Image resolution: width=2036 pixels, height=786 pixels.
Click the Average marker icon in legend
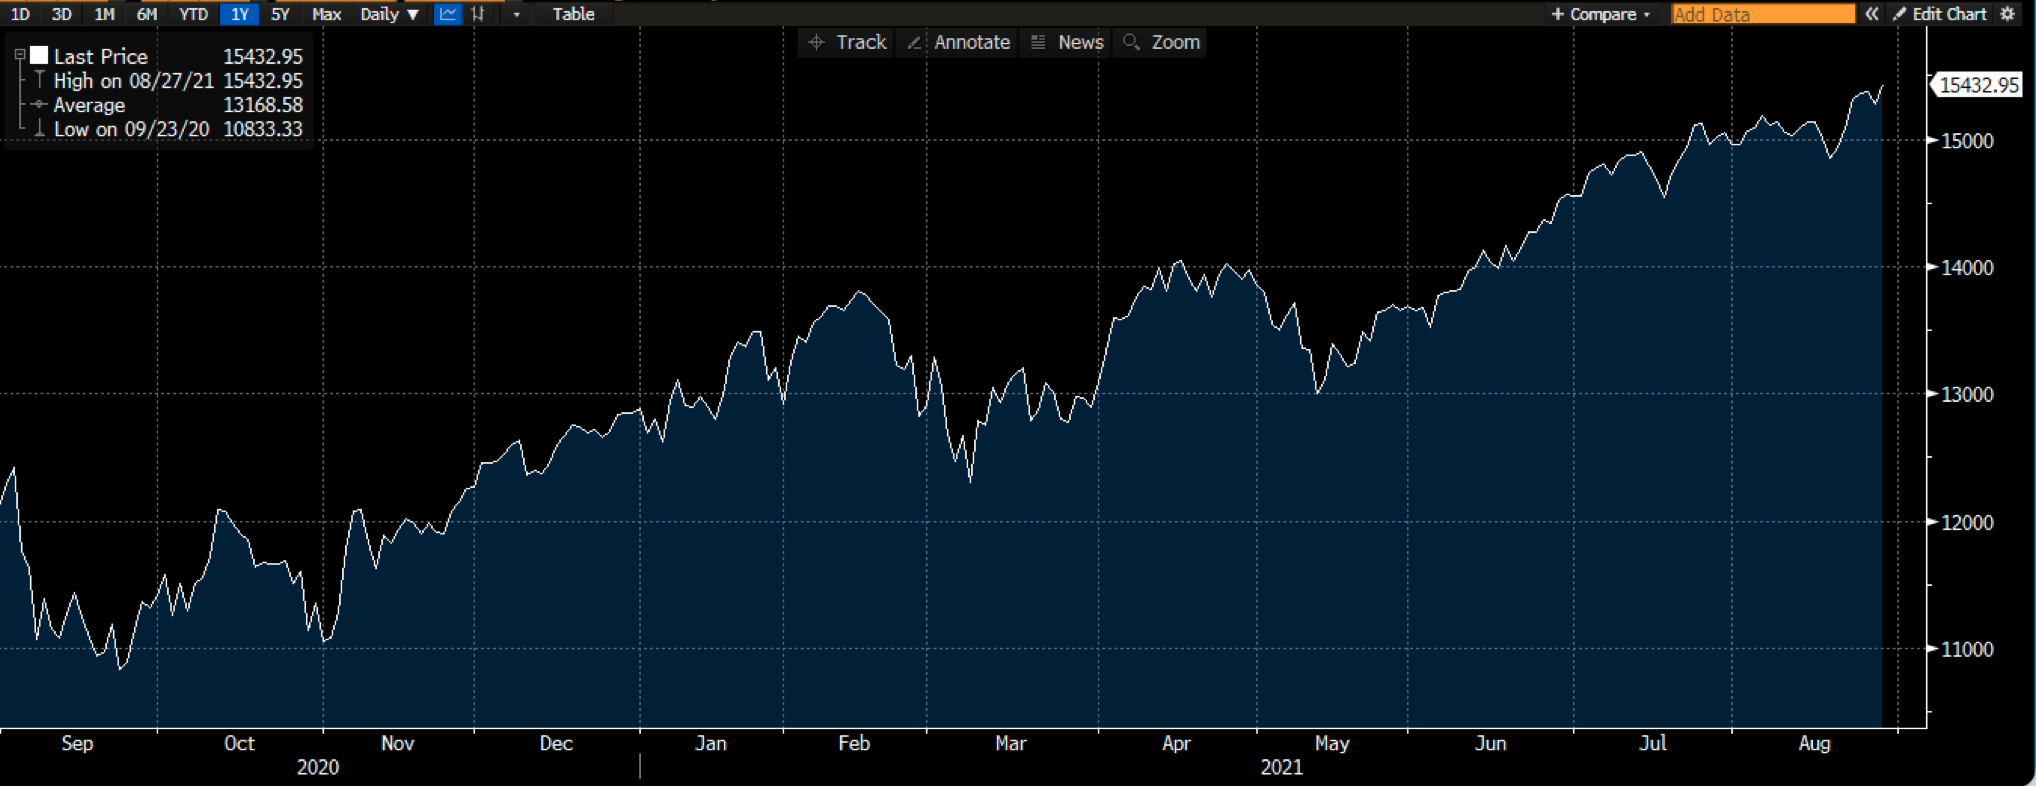point(39,104)
